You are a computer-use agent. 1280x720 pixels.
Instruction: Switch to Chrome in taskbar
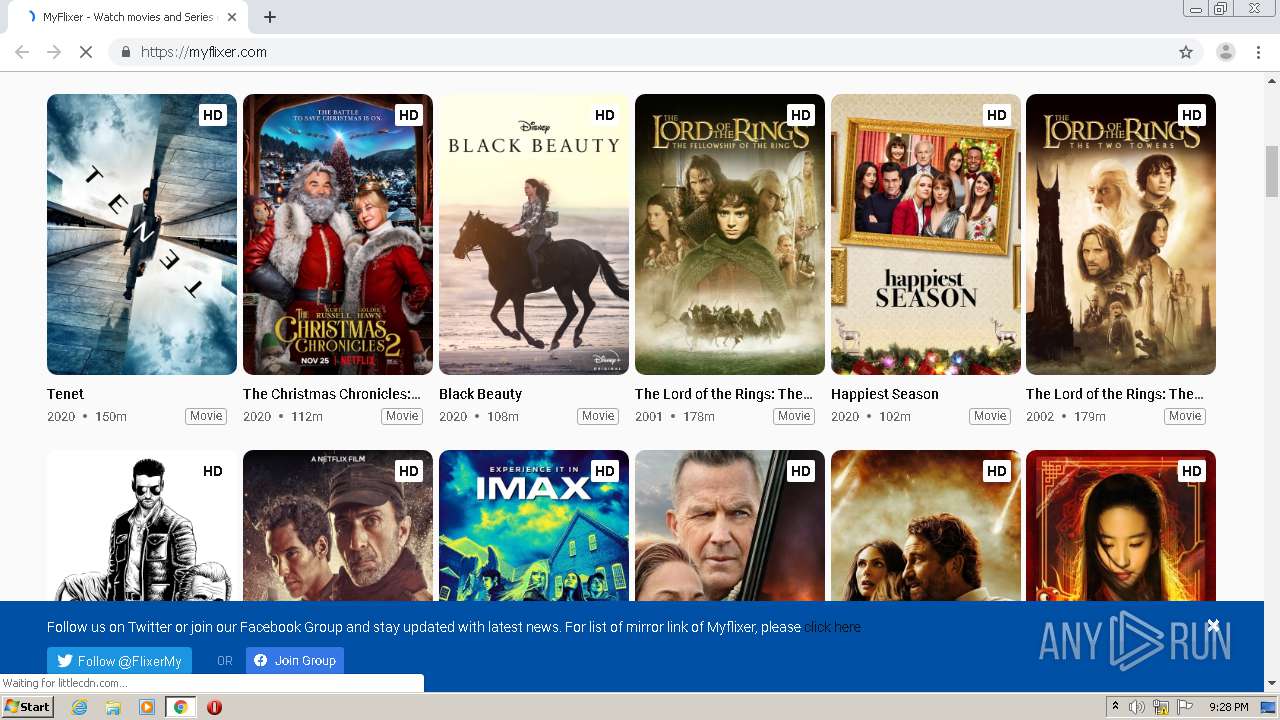180,707
